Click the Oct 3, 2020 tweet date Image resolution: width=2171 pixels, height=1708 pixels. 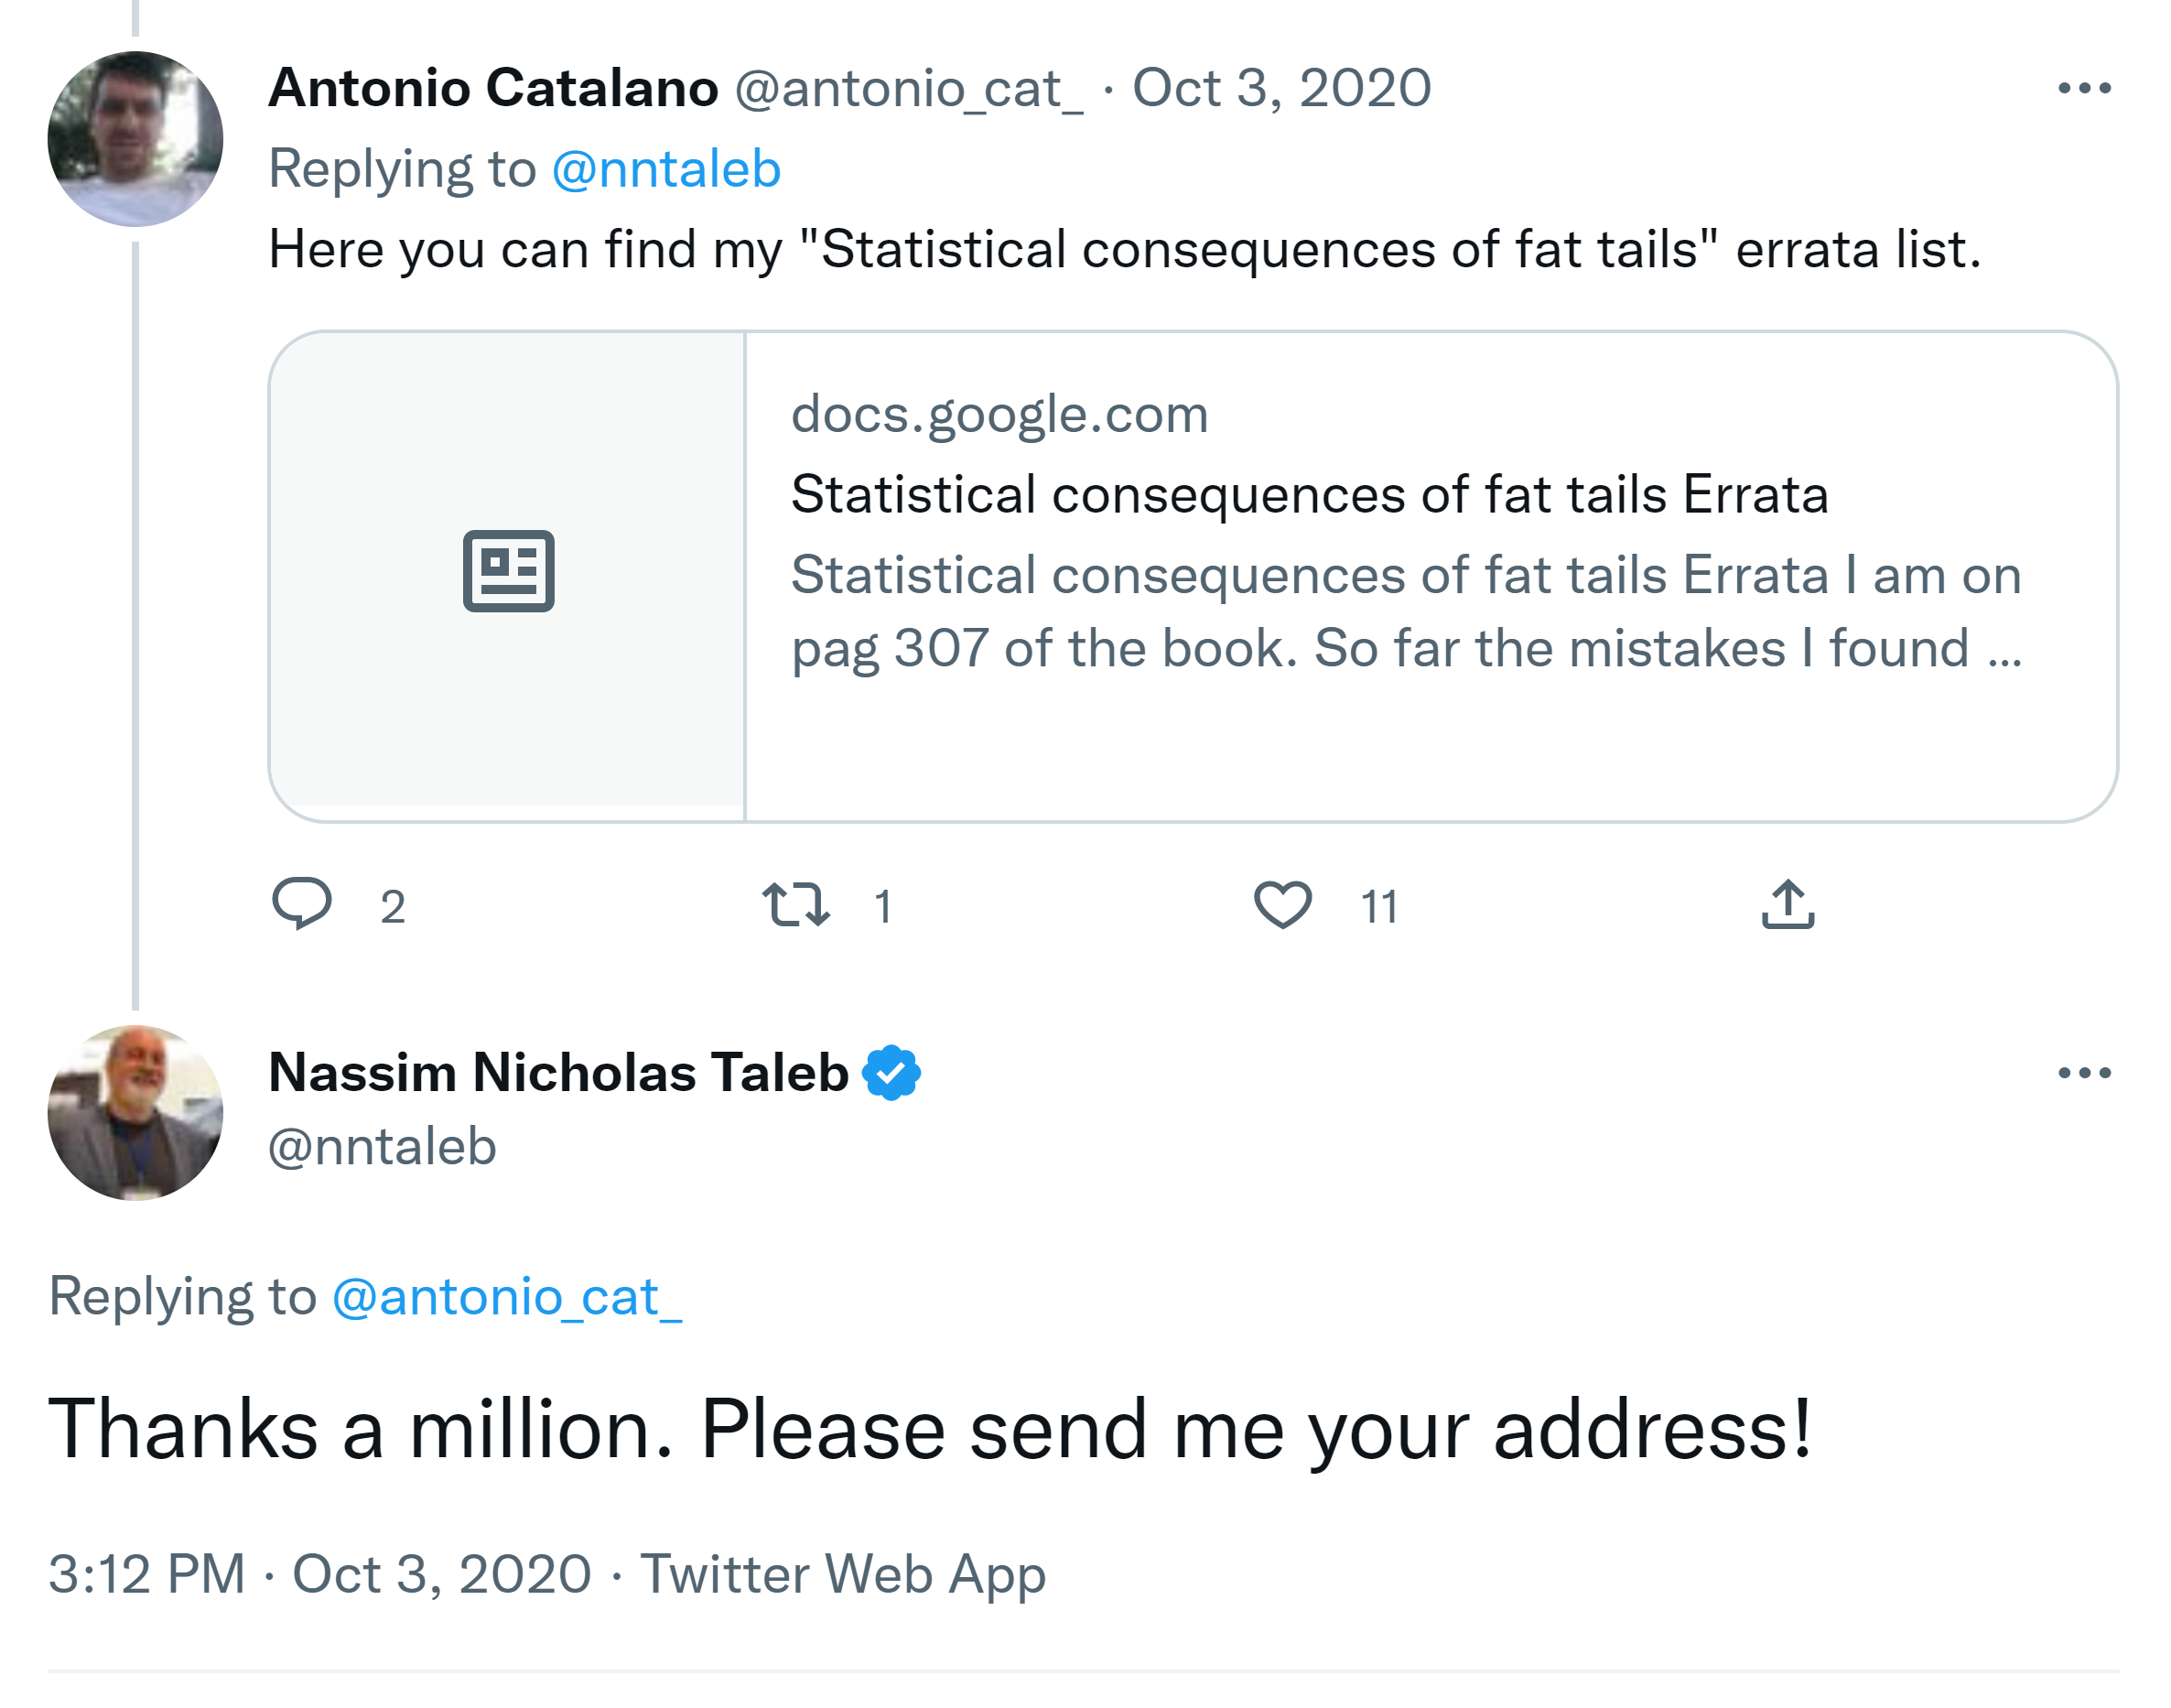[1281, 88]
